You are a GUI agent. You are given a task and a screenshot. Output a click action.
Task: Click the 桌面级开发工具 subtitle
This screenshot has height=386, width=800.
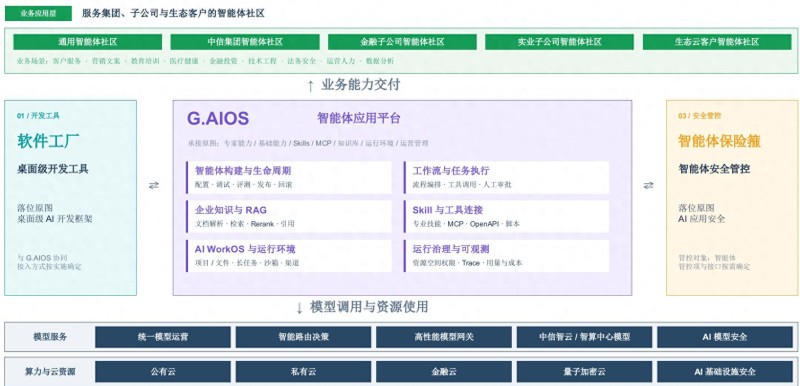(53, 169)
